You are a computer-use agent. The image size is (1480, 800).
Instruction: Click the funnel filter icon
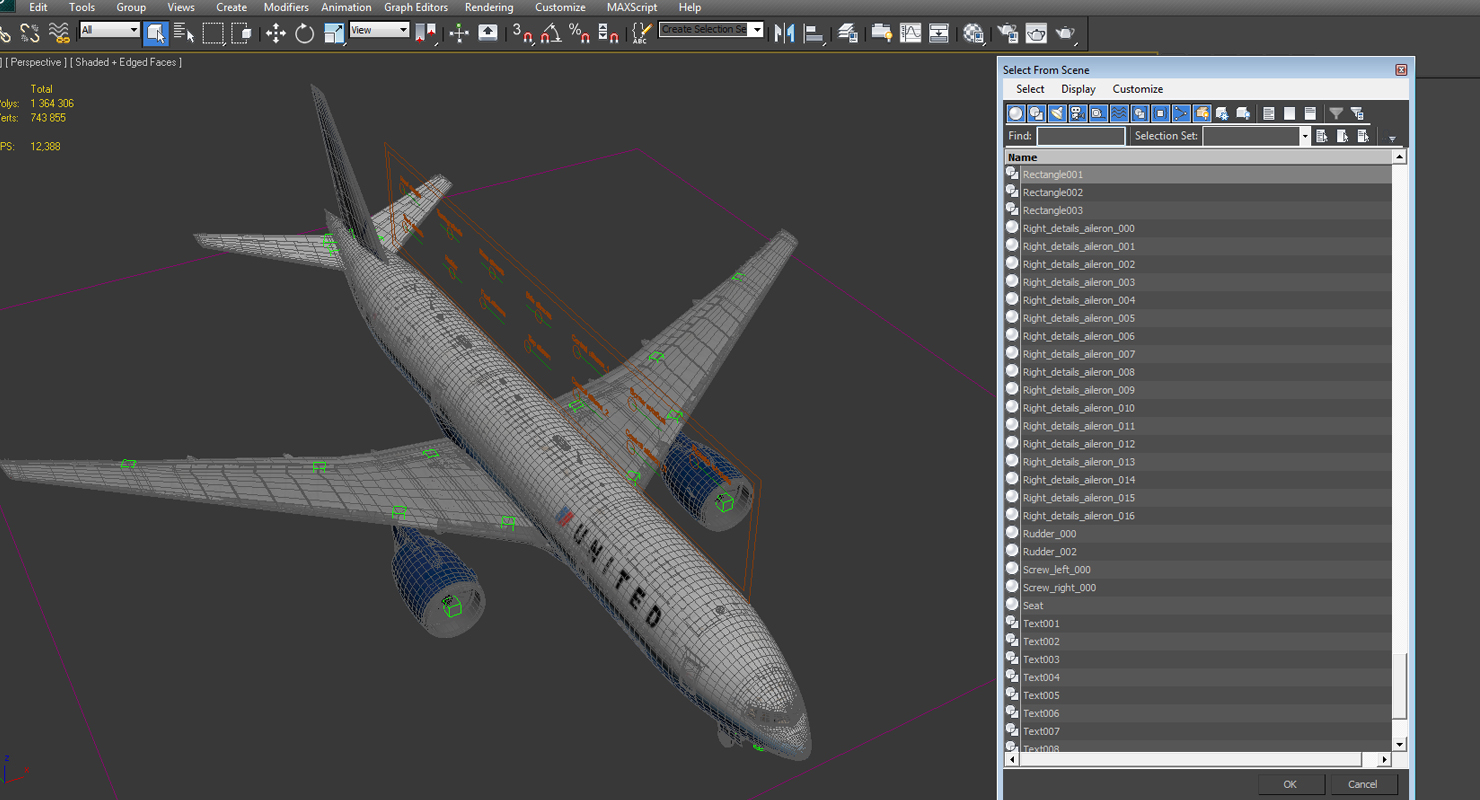[x=1336, y=113]
